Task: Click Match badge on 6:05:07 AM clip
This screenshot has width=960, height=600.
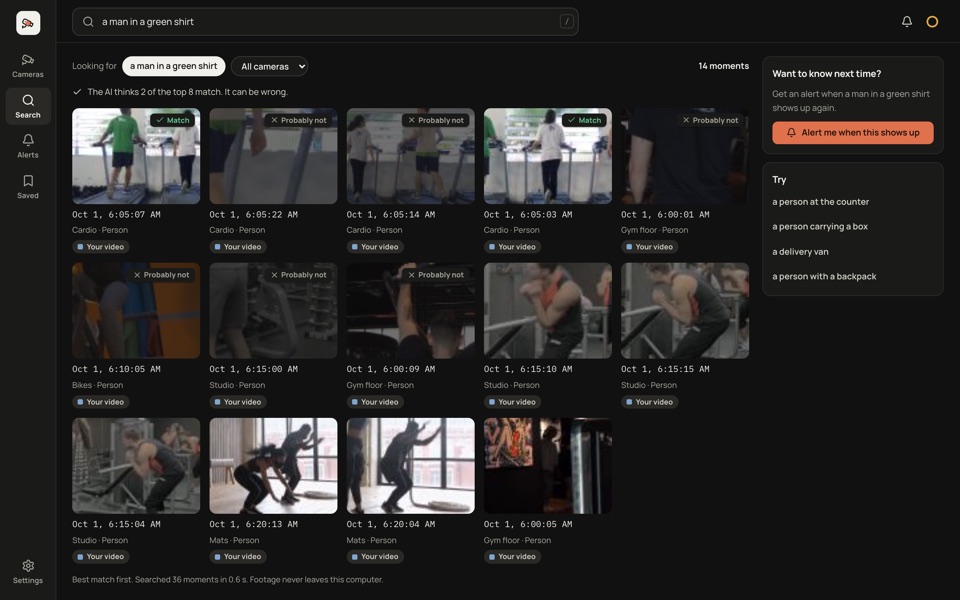Action: click(173, 120)
